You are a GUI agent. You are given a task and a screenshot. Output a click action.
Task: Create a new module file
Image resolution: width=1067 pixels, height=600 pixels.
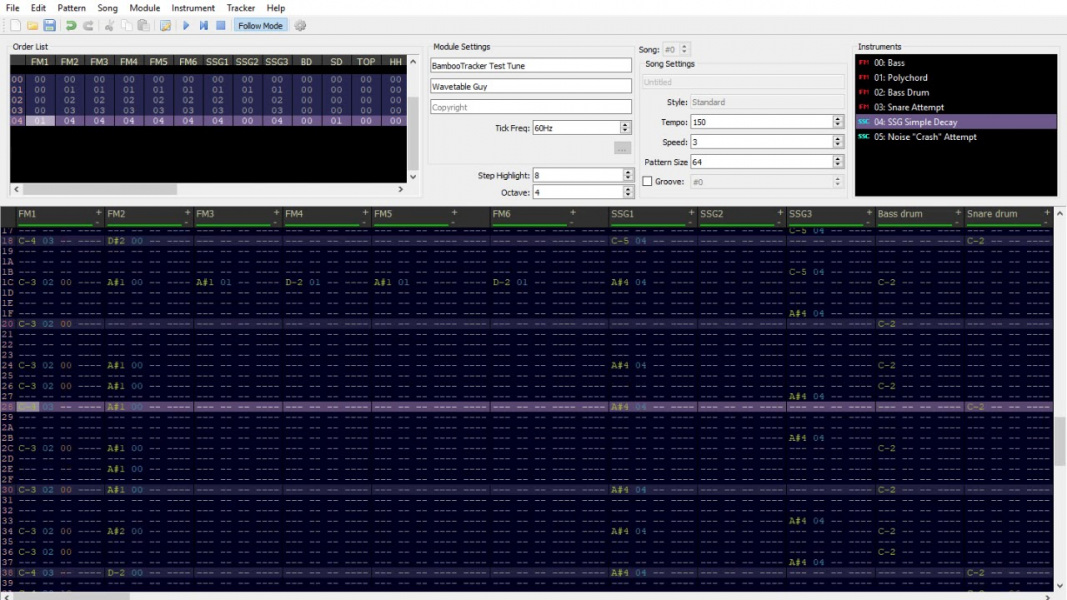point(15,26)
